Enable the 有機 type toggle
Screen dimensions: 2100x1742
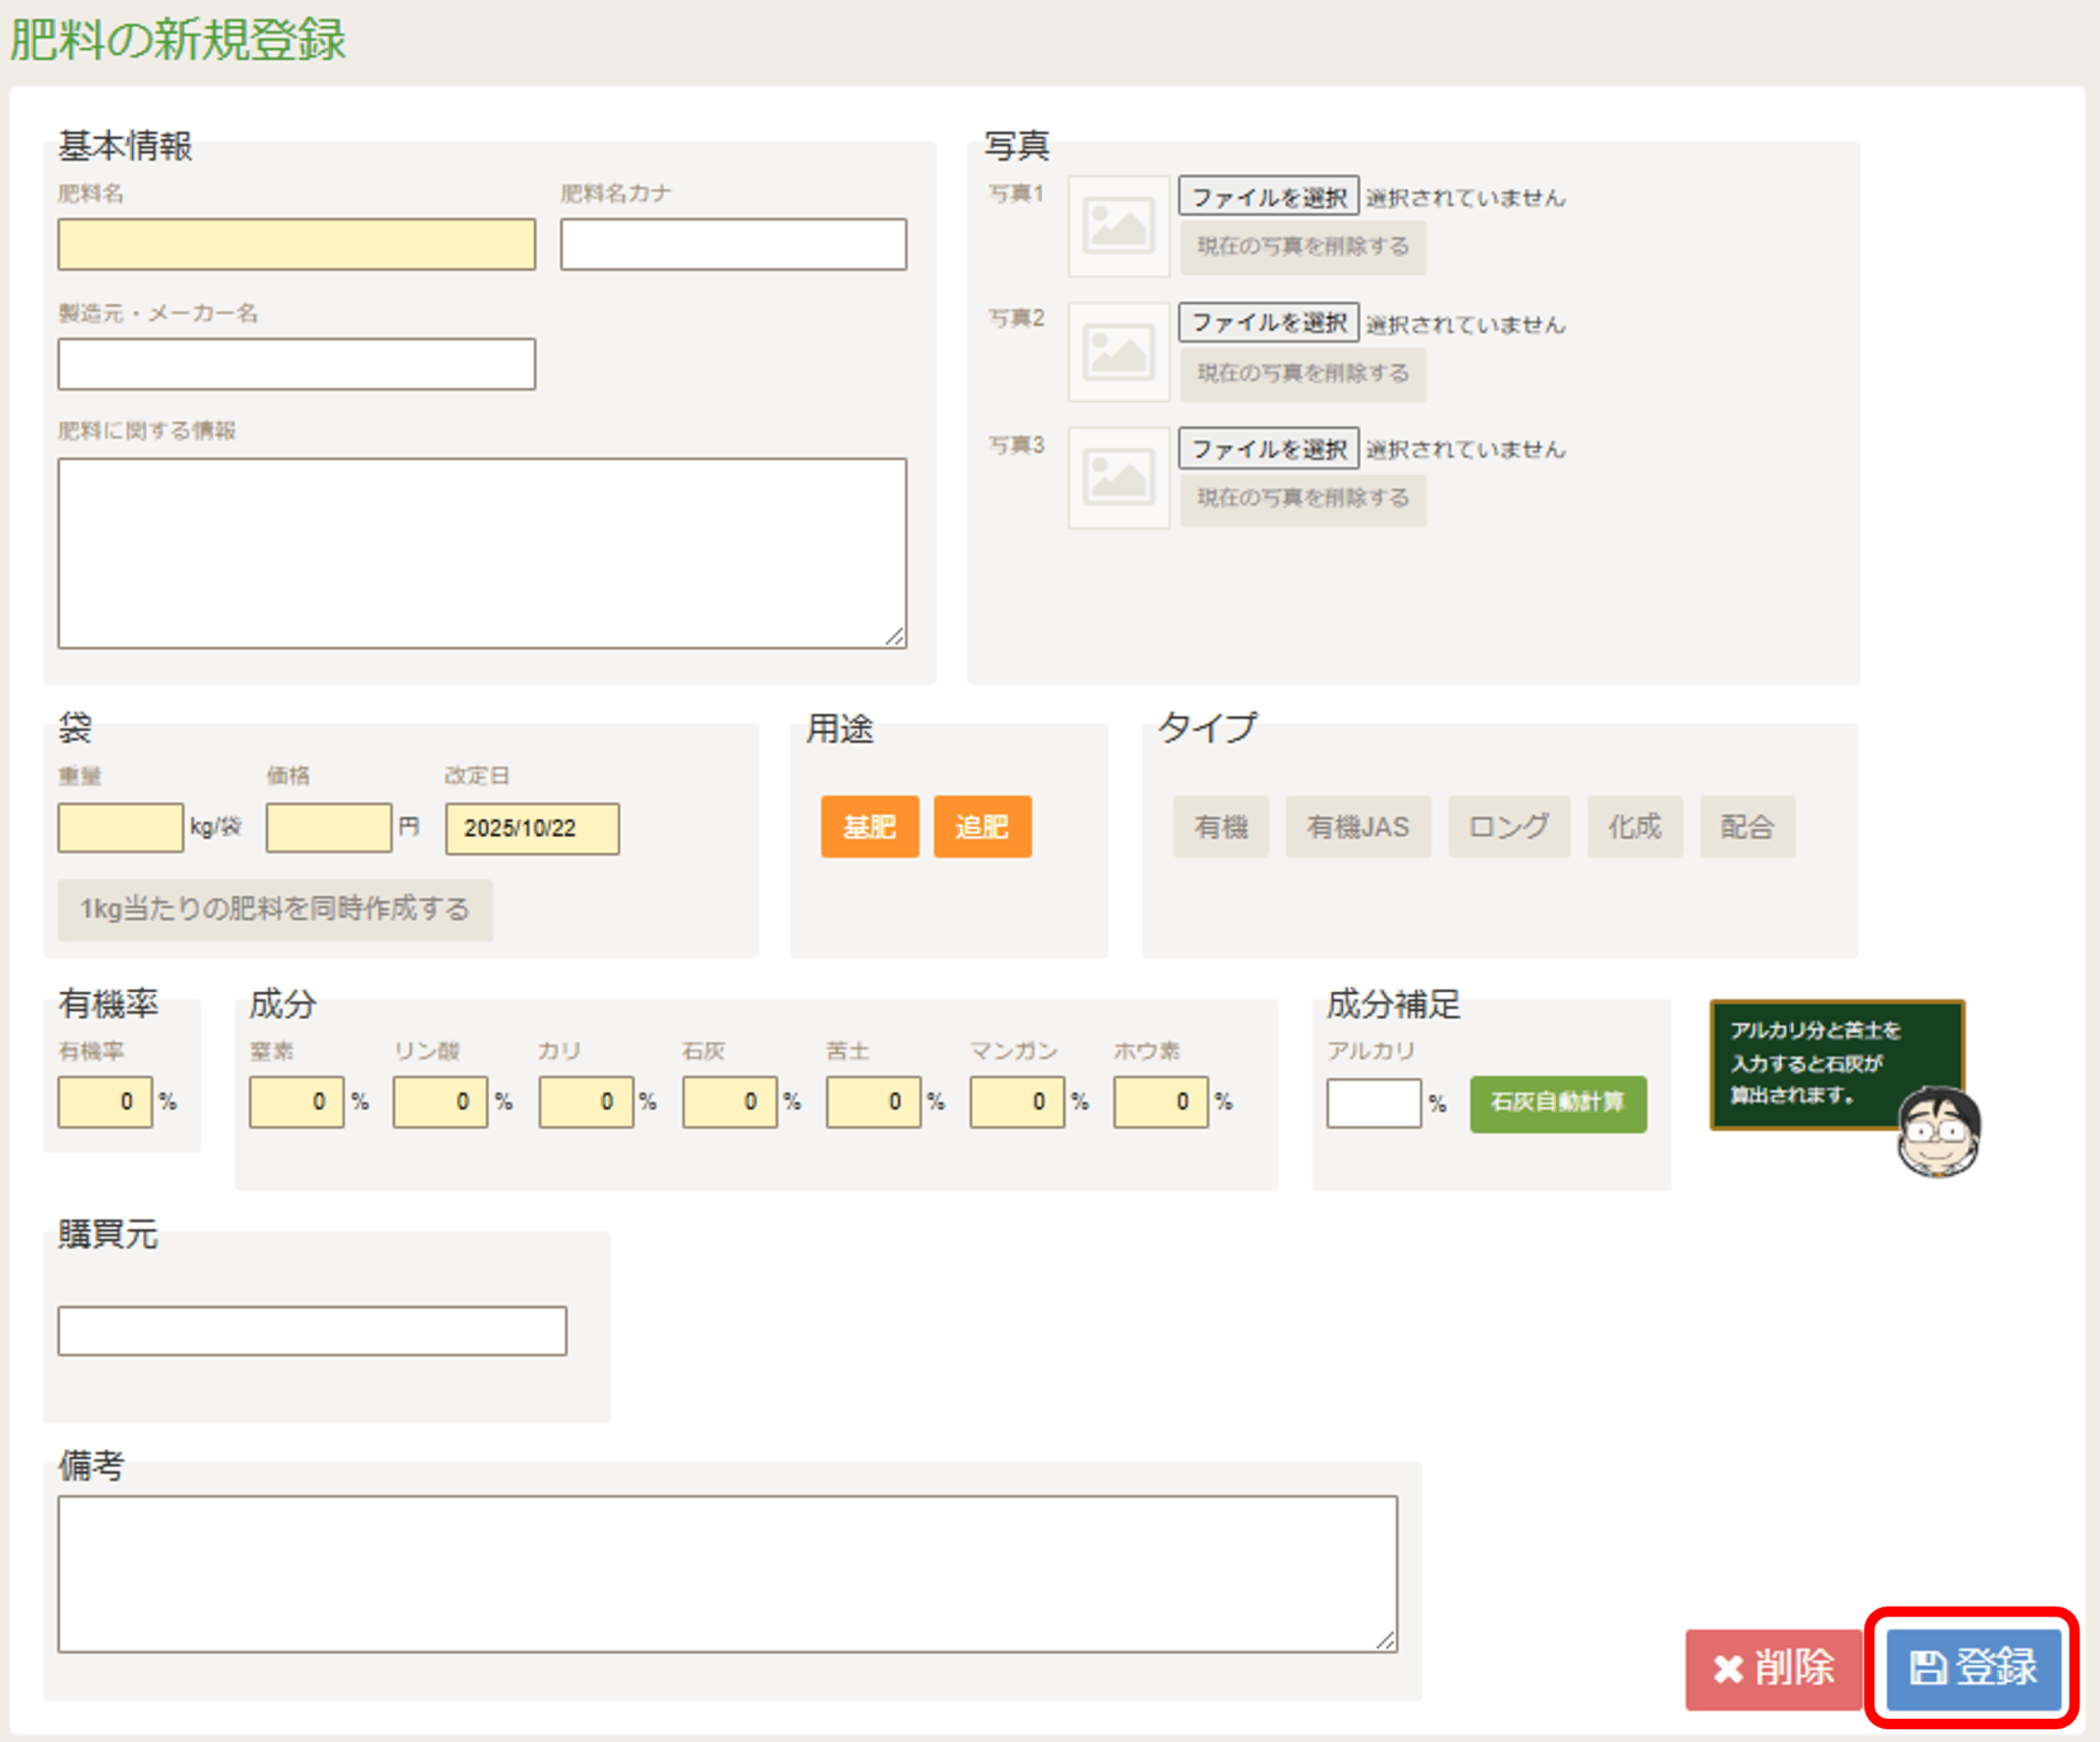tap(1220, 827)
